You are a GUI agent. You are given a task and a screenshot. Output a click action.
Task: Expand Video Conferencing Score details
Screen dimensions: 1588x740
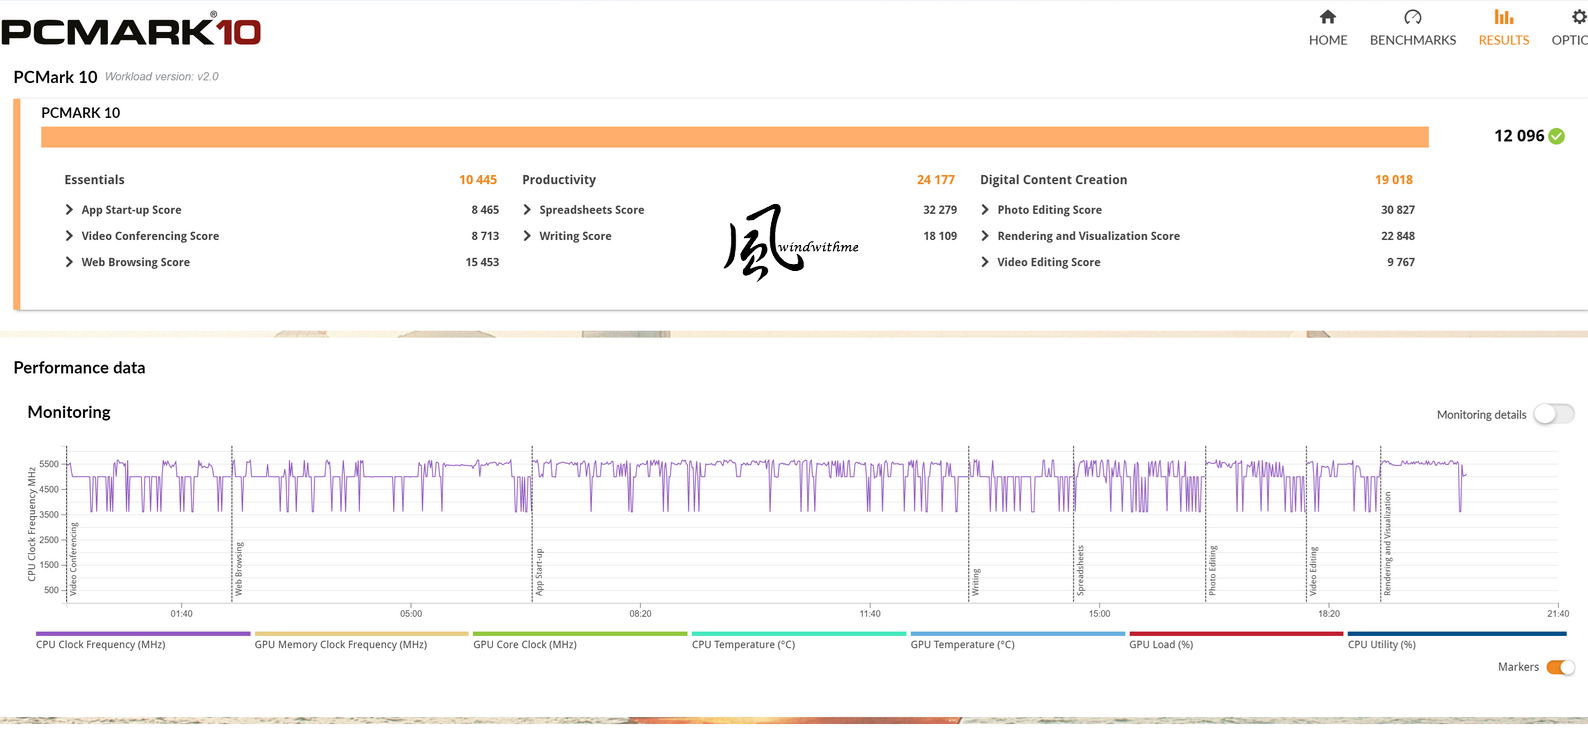(x=69, y=236)
